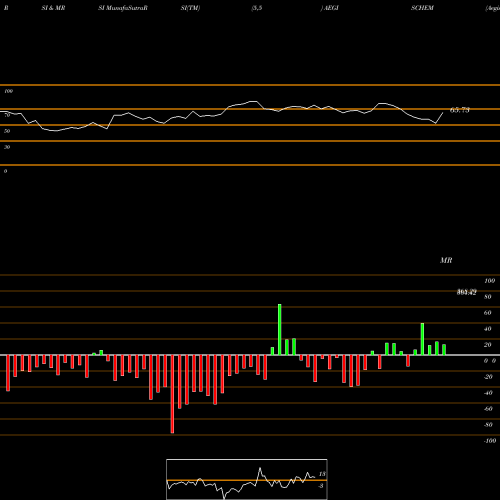Click the 'SI MunafaSutraR' header text

pos(123,8)
